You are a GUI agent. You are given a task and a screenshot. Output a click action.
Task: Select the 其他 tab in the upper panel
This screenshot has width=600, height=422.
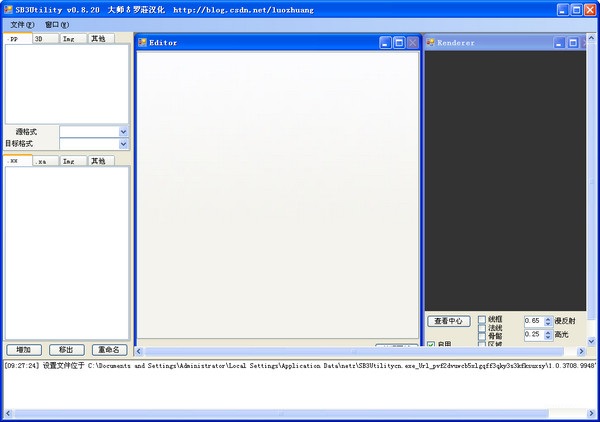(x=101, y=39)
